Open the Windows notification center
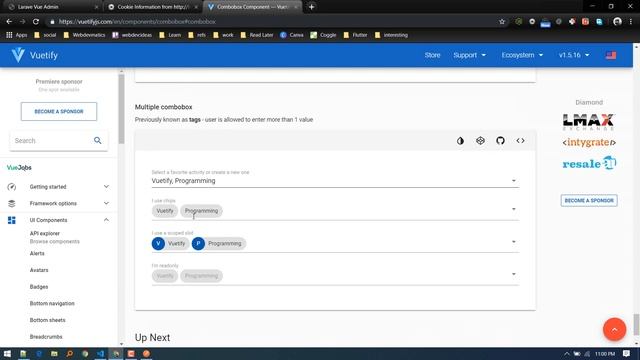 click(627, 353)
